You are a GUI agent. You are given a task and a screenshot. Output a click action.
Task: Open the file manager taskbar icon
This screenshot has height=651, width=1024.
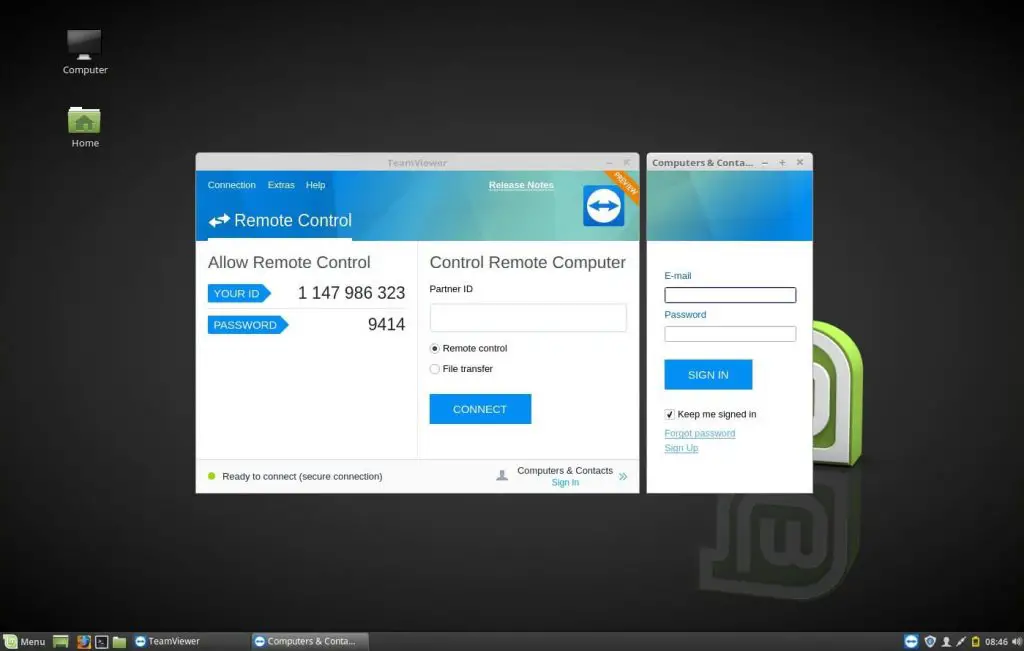click(x=120, y=641)
